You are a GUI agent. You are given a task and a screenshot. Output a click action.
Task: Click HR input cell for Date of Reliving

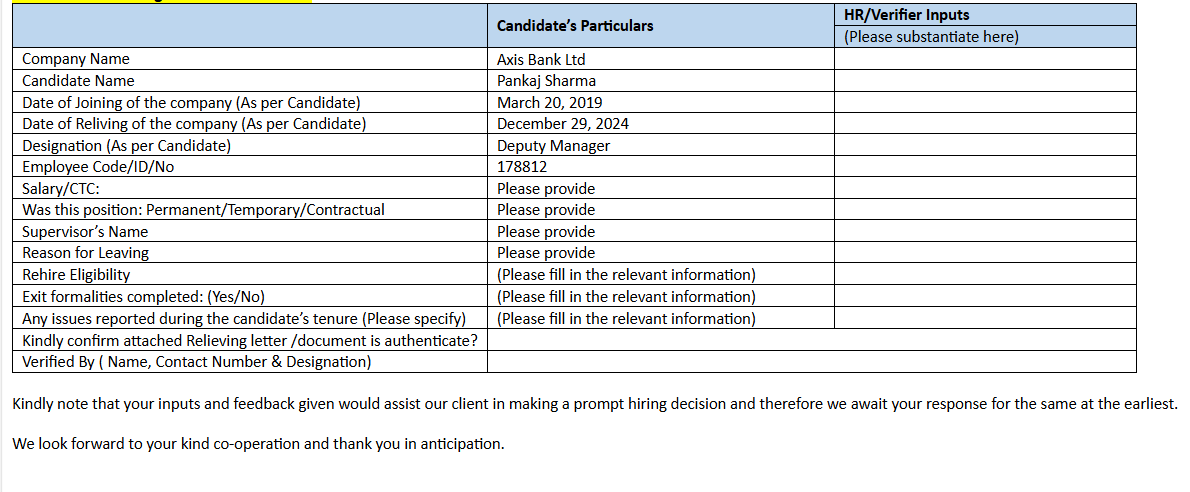coord(985,124)
